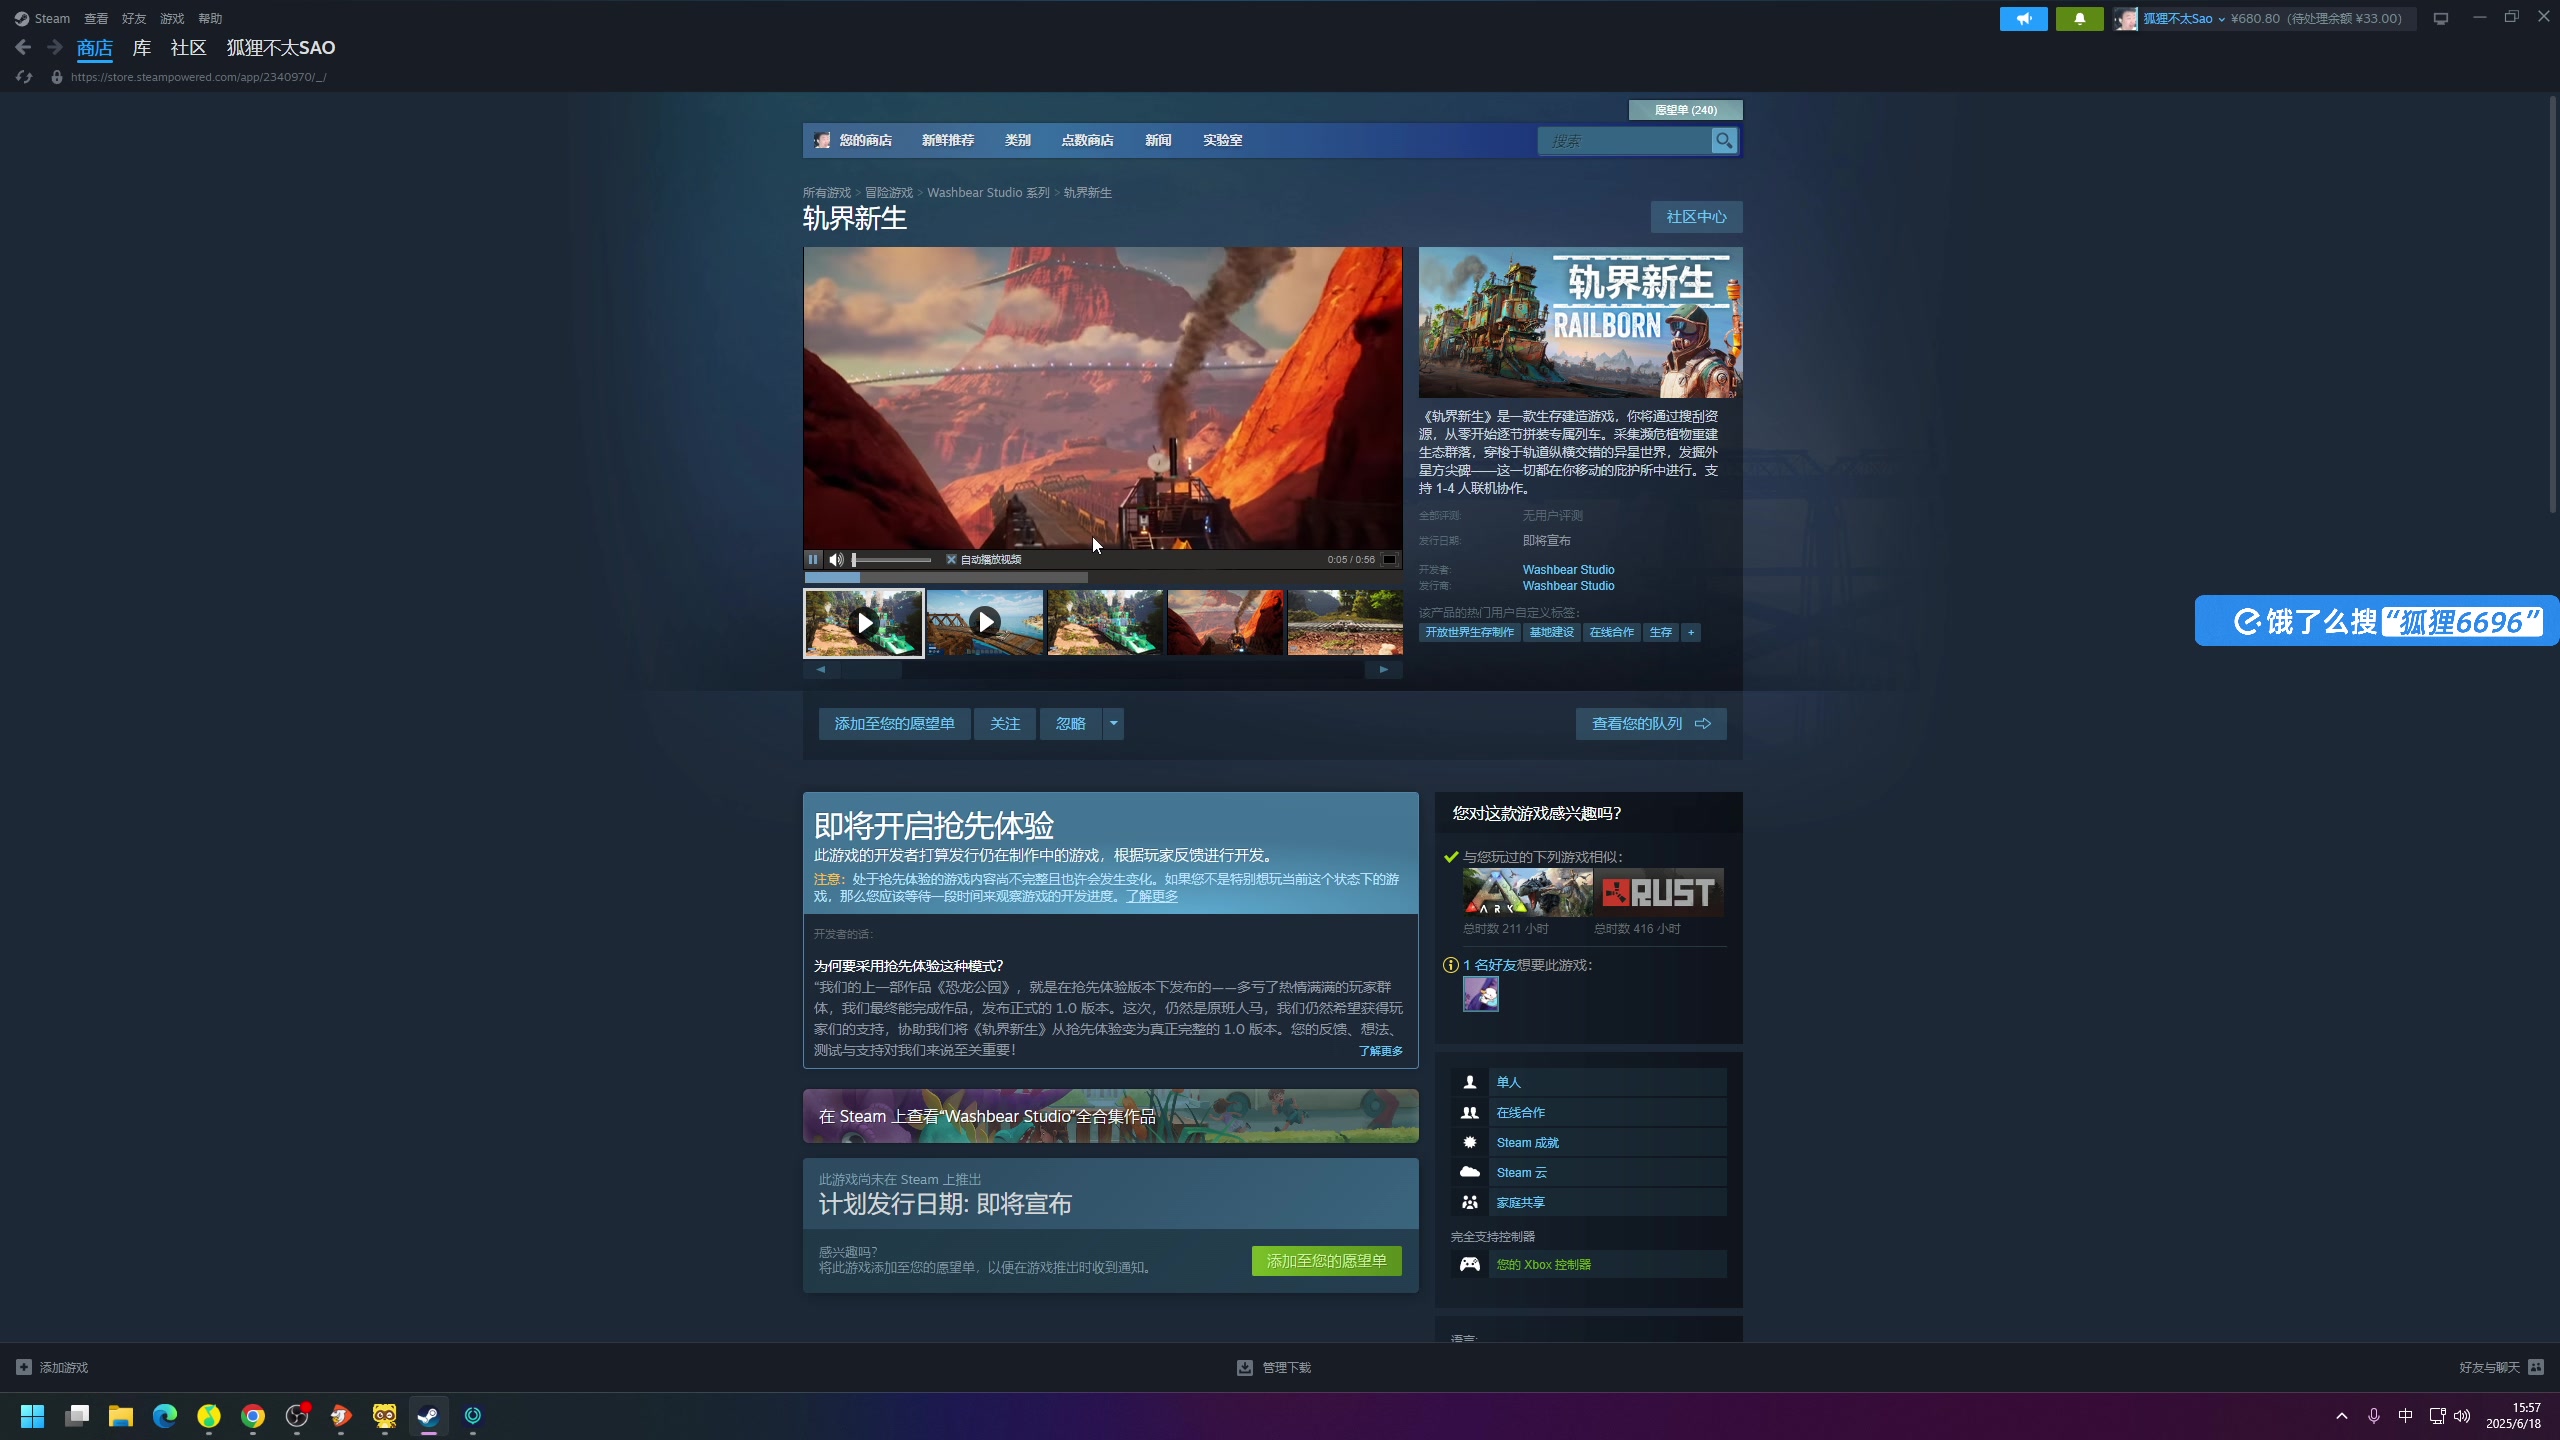Open the 帮助 menu
Screen dimensions: 2560x1440
[210, 18]
